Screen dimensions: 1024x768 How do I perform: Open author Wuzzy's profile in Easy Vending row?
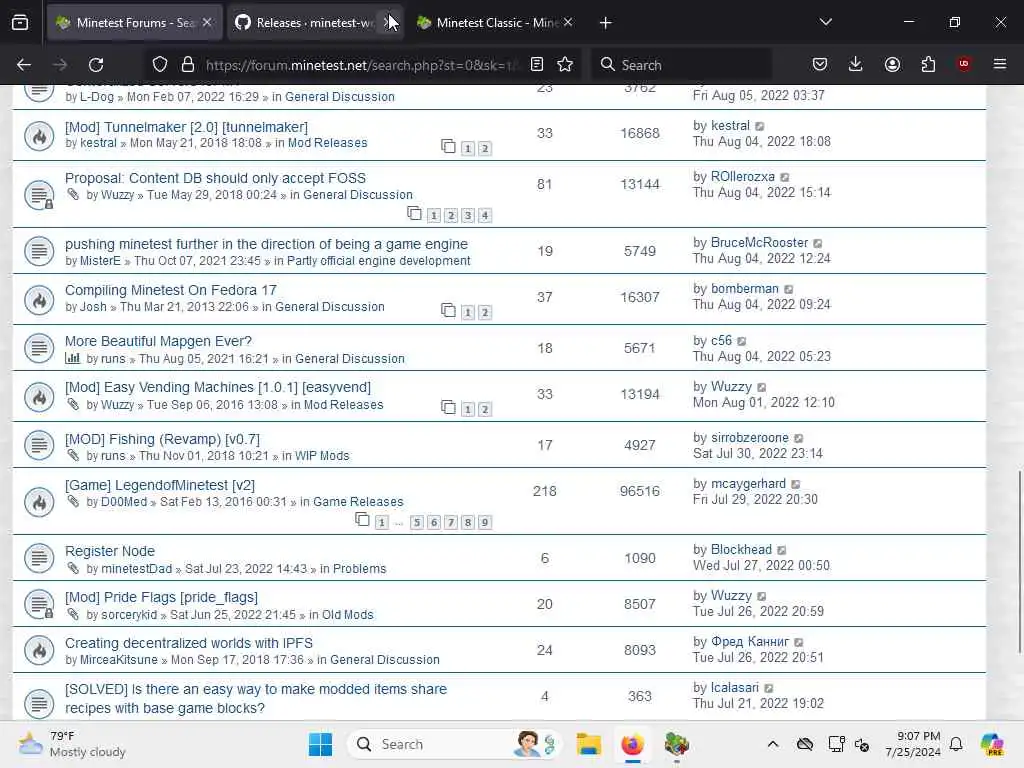click(118, 405)
